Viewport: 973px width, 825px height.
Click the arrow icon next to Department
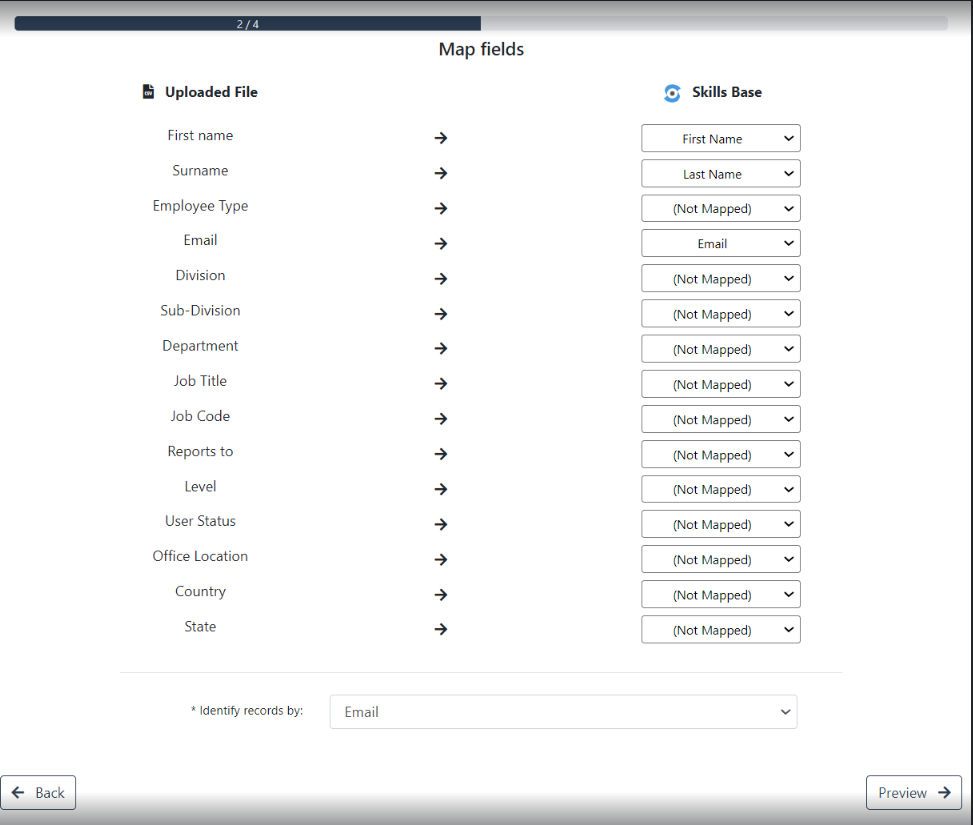pos(441,349)
